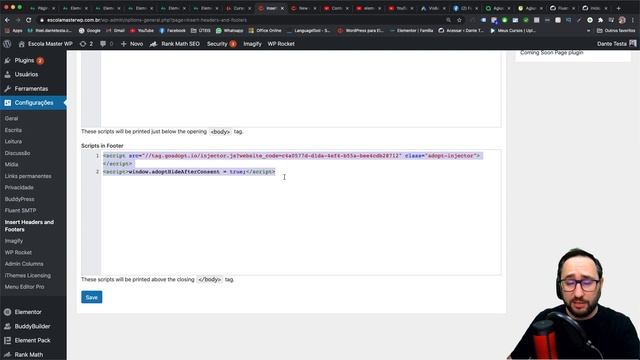Bookmark this page with the star icon
Screen dimensions: 640x360
coord(459,20)
